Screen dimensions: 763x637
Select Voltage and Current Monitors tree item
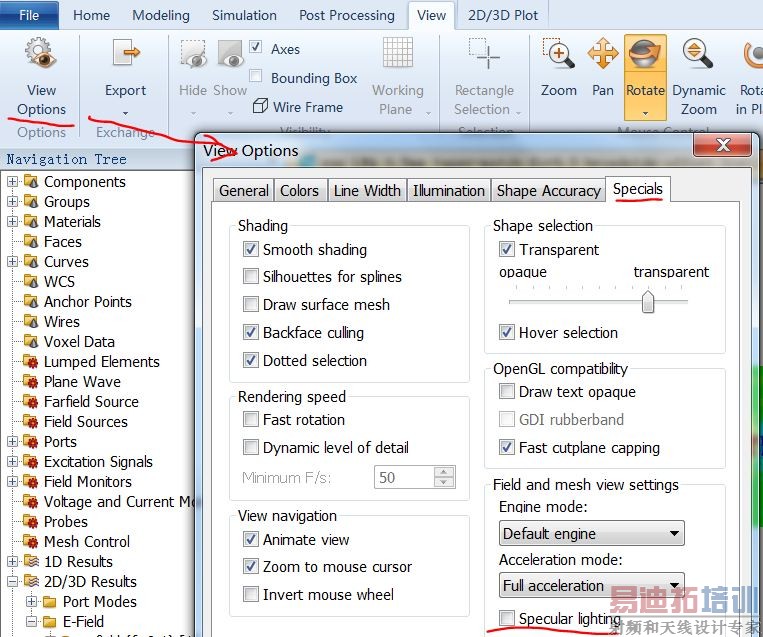tap(118, 501)
